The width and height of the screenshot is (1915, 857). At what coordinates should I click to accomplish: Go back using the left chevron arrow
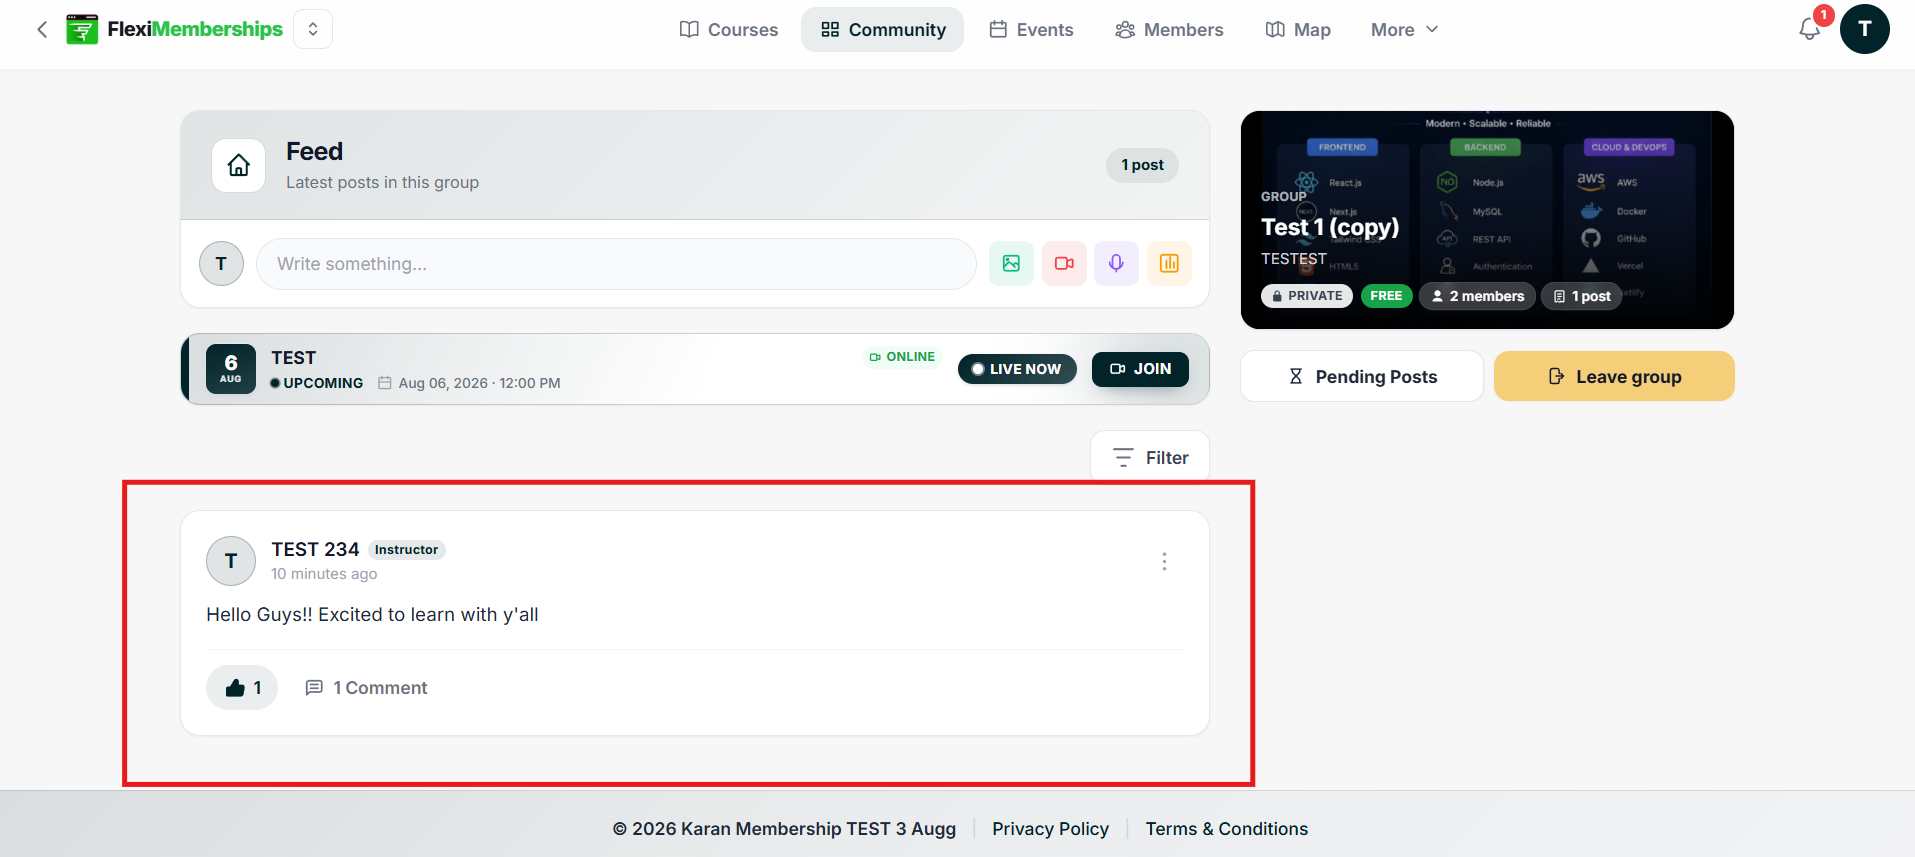[x=42, y=29]
